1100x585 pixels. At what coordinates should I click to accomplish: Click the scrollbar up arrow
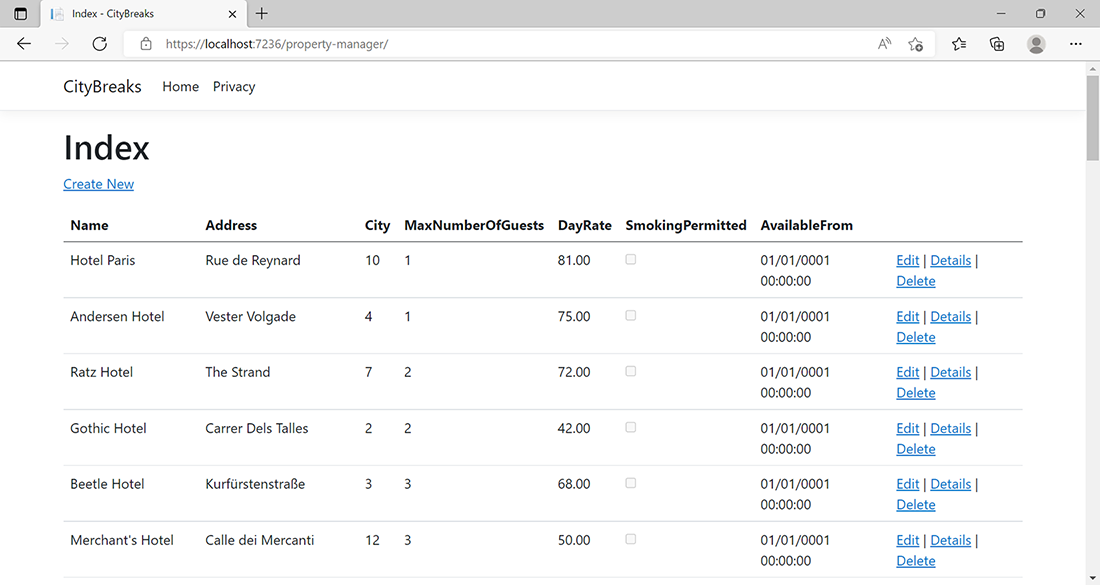pos(1093,69)
